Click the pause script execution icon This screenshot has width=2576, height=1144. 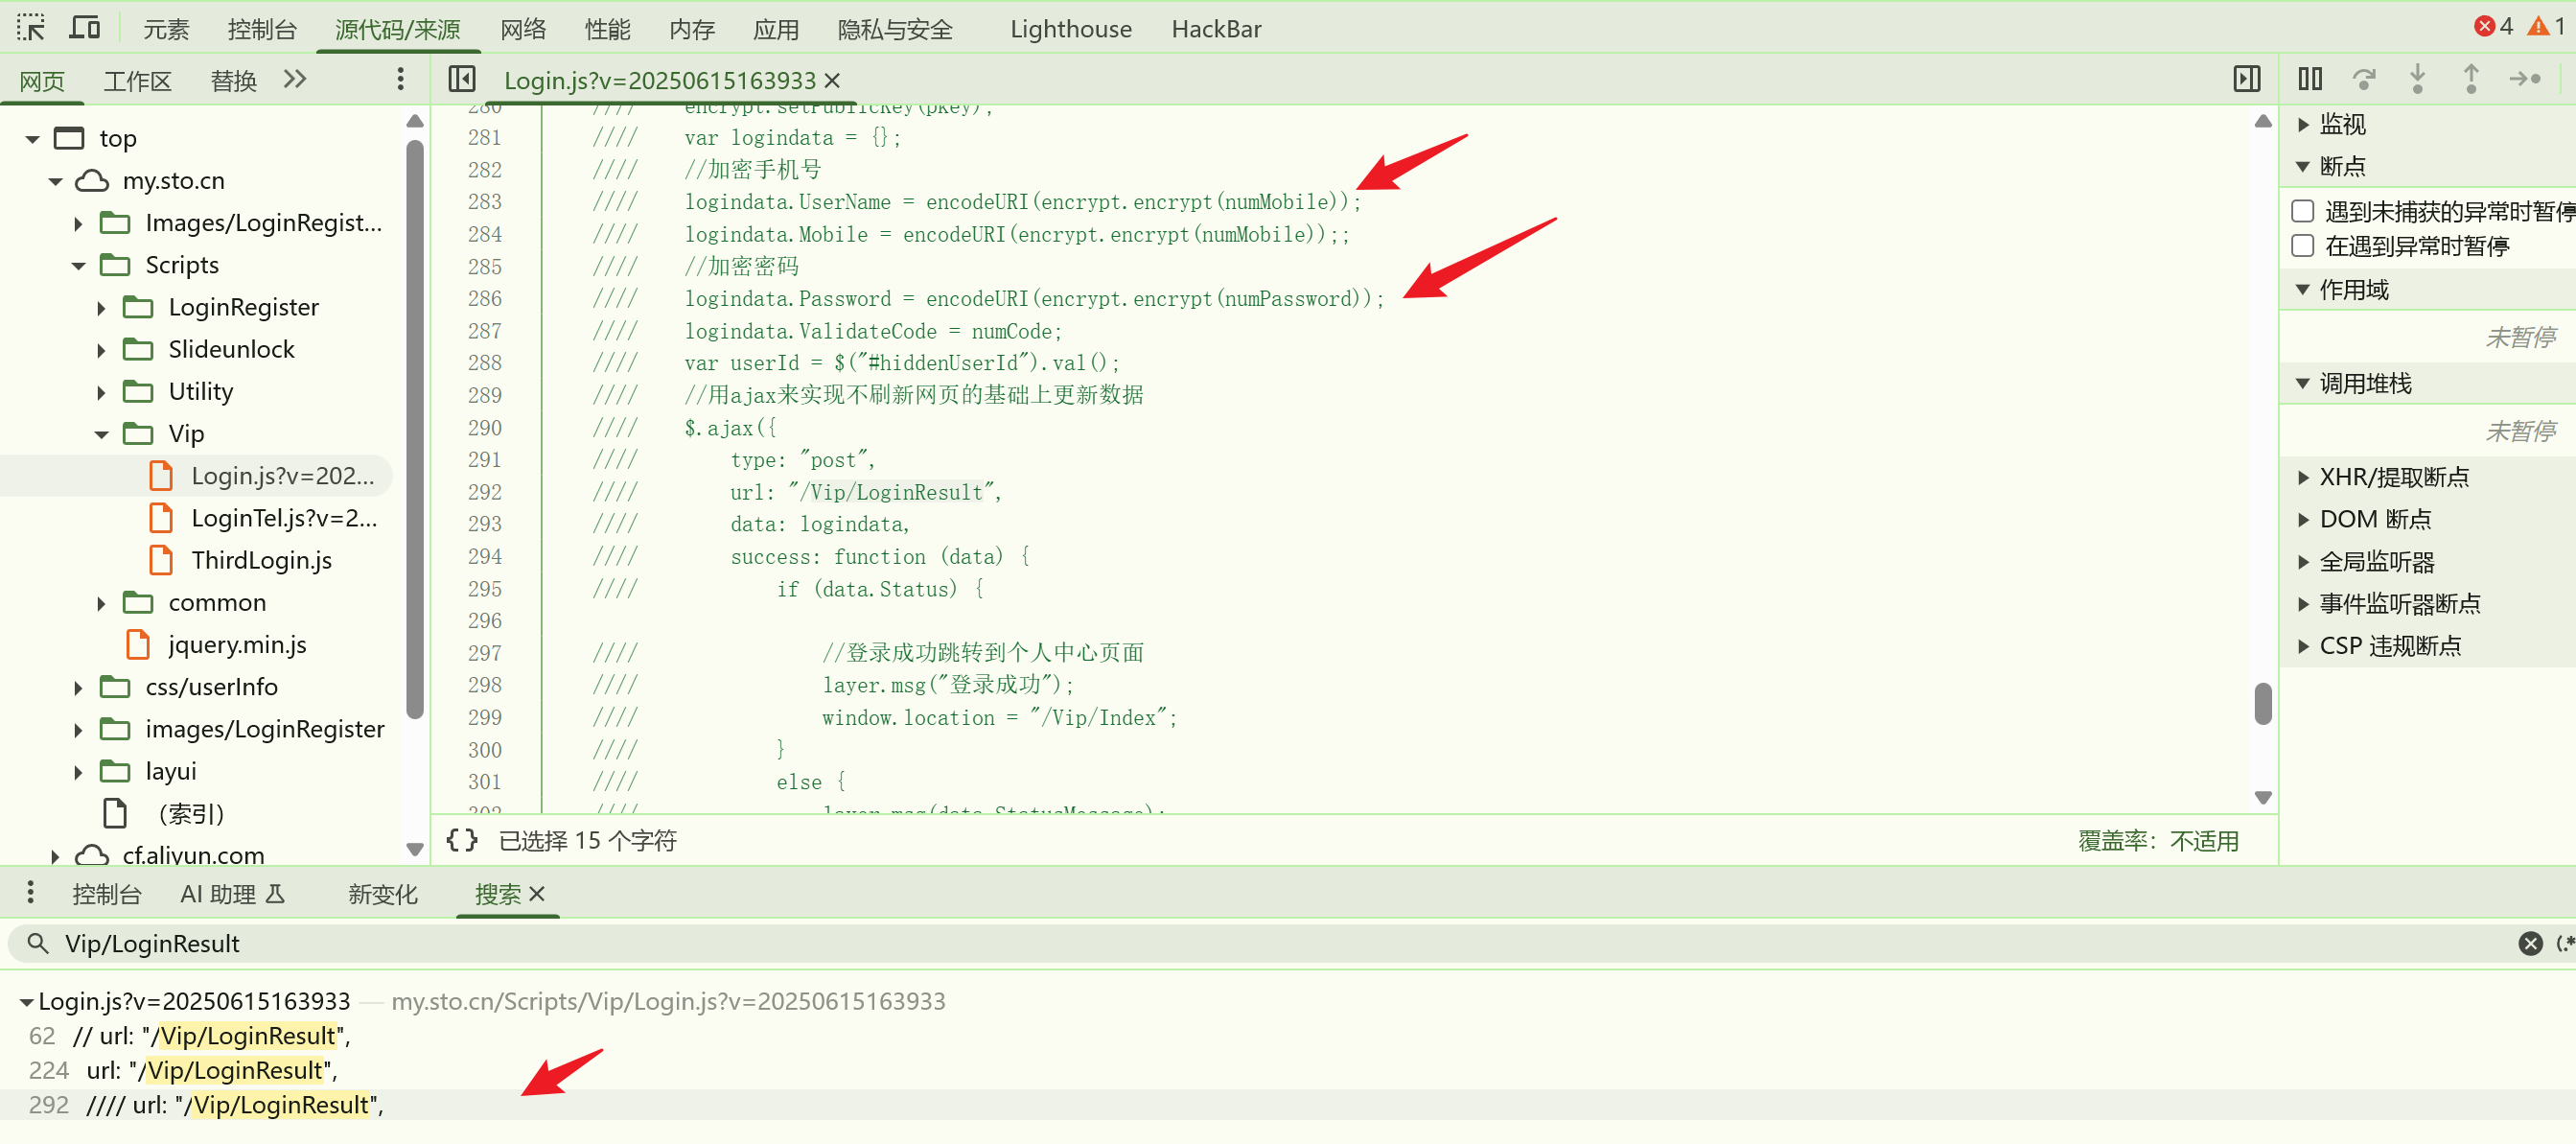tap(2310, 79)
